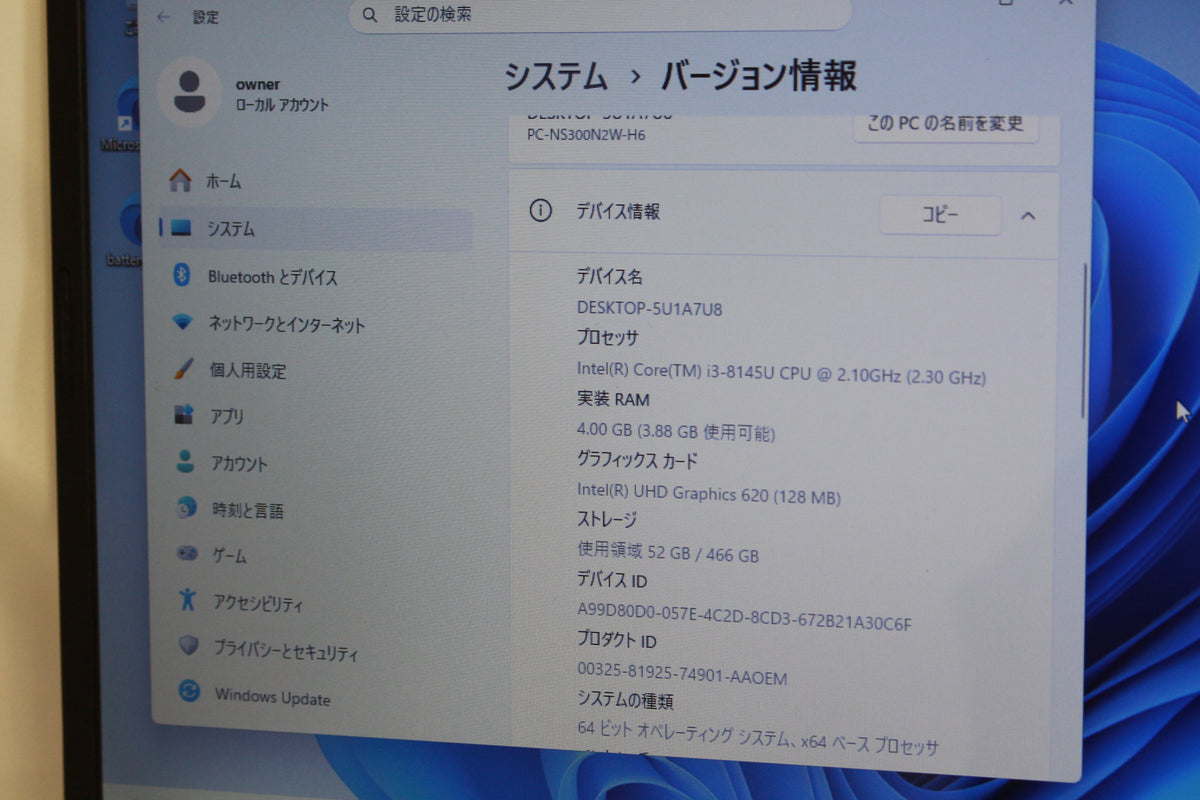The width and height of the screenshot is (1200, 800).
Task: Click the accessibility figure icon
Action: (x=187, y=599)
